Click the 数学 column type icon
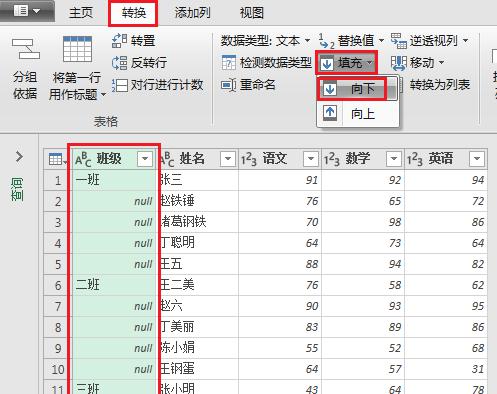 coord(332,159)
